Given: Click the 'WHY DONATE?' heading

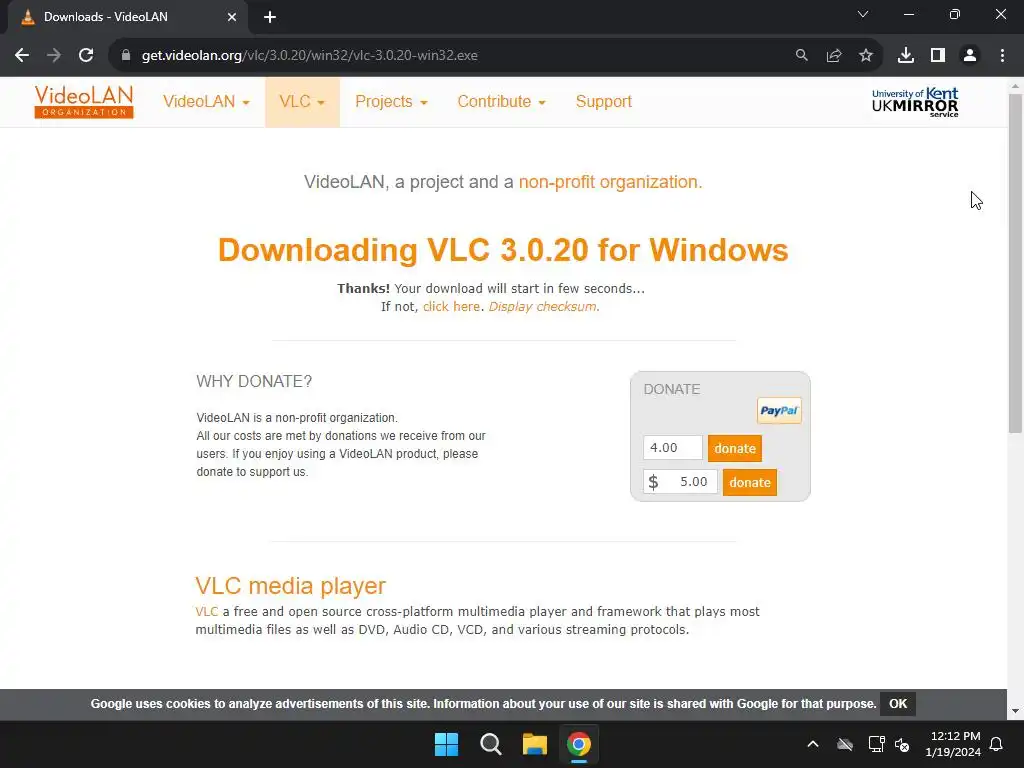Looking at the screenshot, I should point(254,381).
